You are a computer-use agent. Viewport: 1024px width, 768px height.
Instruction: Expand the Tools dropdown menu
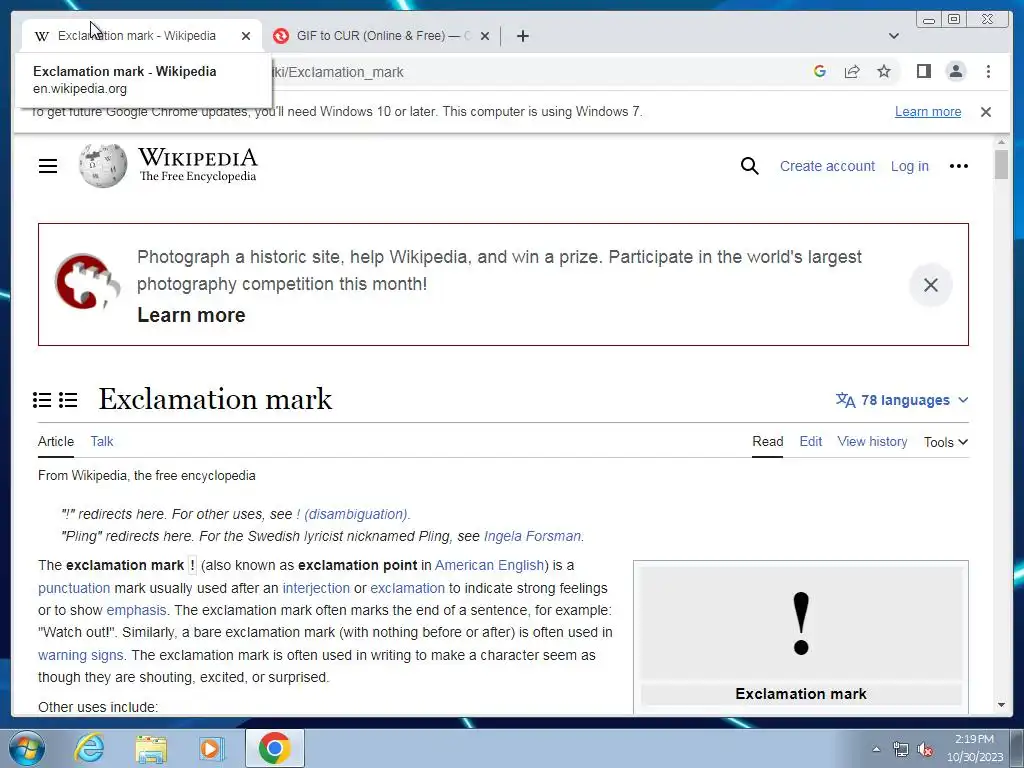(946, 442)
